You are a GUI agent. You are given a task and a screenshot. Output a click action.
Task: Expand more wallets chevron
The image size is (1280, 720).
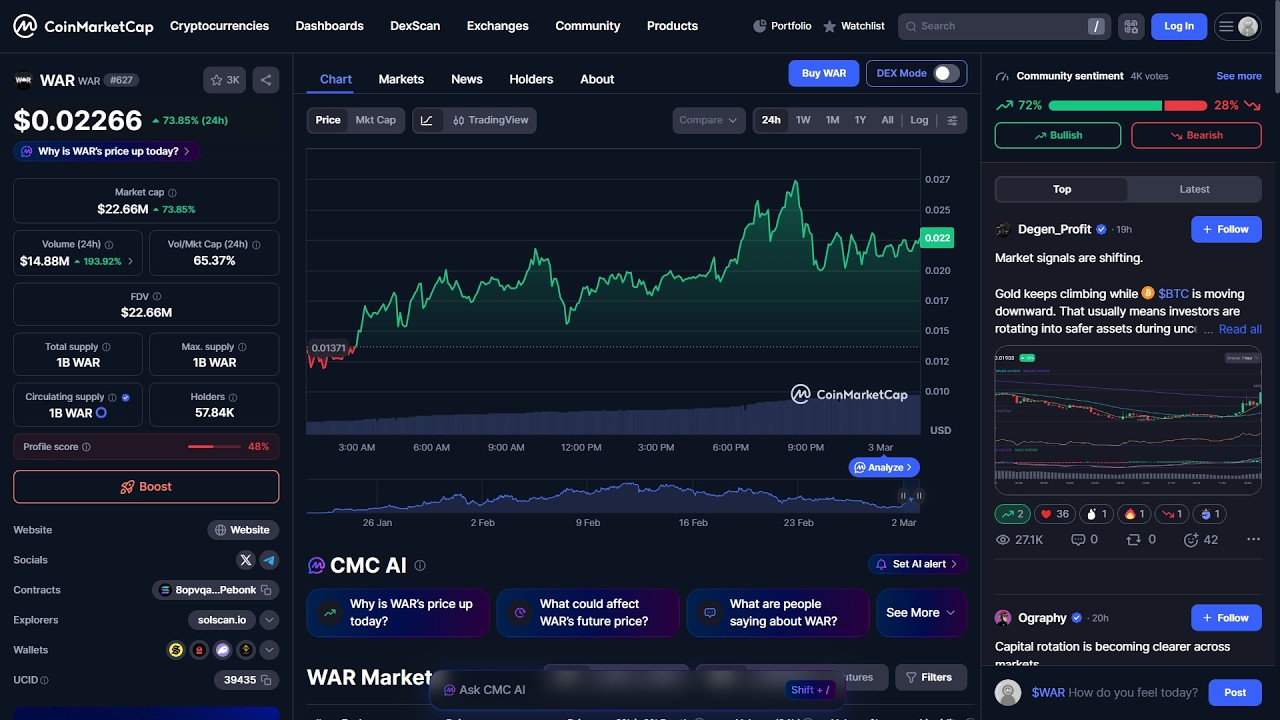[x=269, y=650]
